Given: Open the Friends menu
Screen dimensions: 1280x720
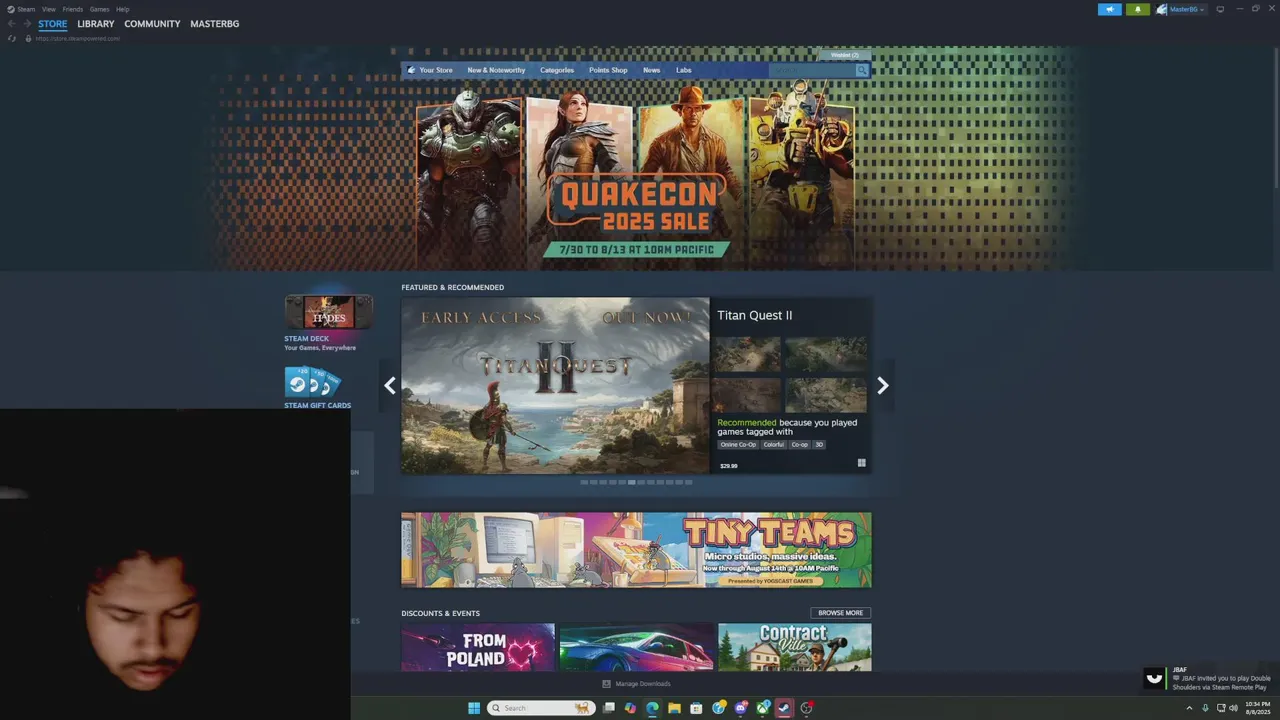Looking at the screenshot, I should pyautogui.click(x=73, y=9).
